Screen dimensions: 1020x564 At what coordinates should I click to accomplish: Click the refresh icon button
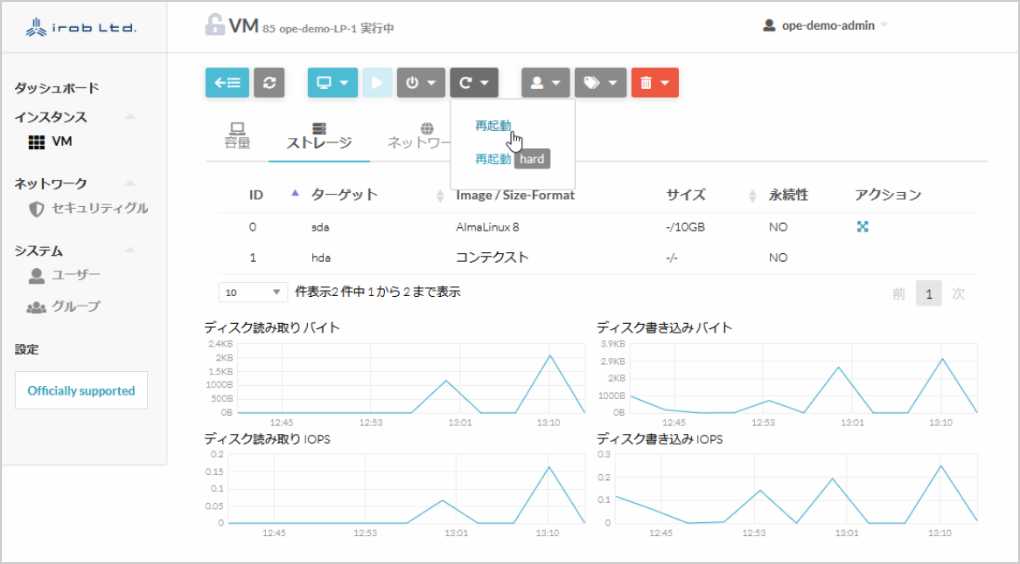point(268,83)
